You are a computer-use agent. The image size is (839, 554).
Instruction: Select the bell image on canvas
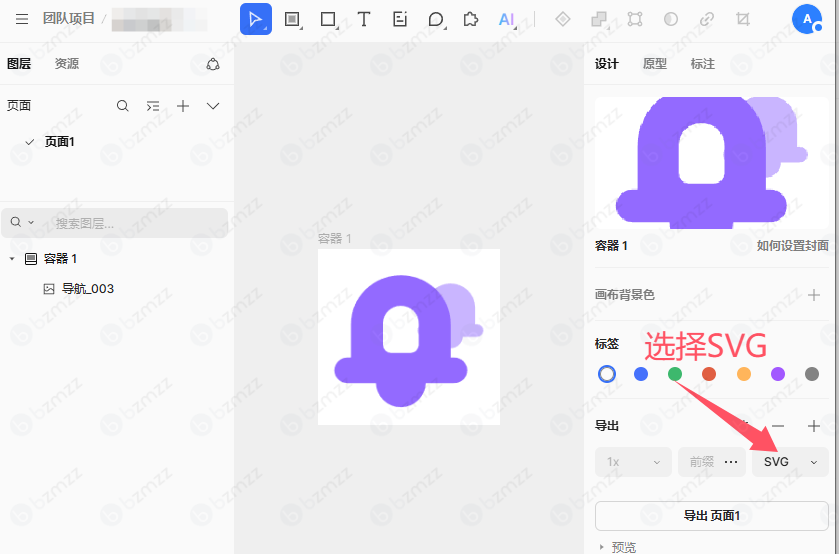point(409,340)
